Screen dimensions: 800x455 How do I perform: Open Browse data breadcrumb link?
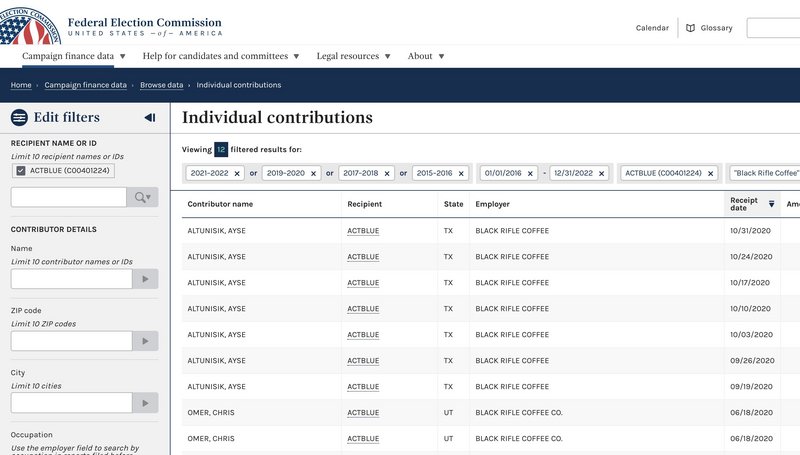161,85
